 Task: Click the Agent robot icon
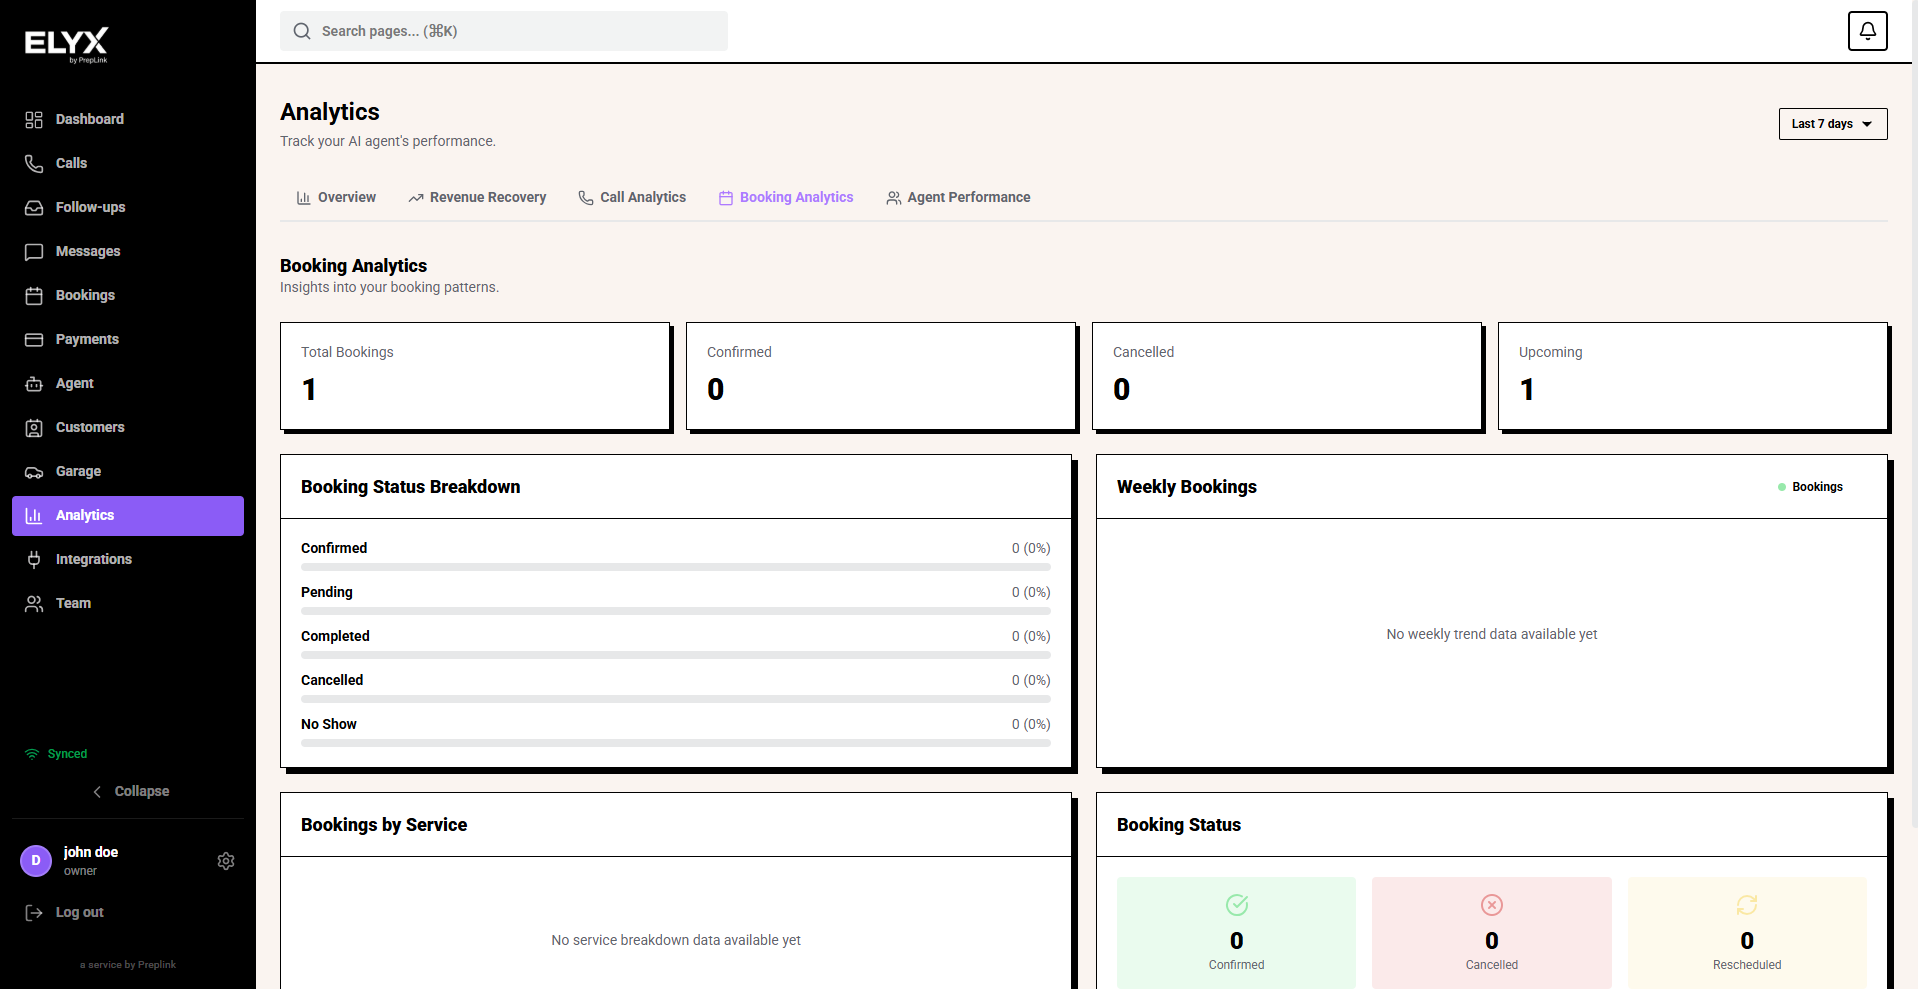point(34,384)
